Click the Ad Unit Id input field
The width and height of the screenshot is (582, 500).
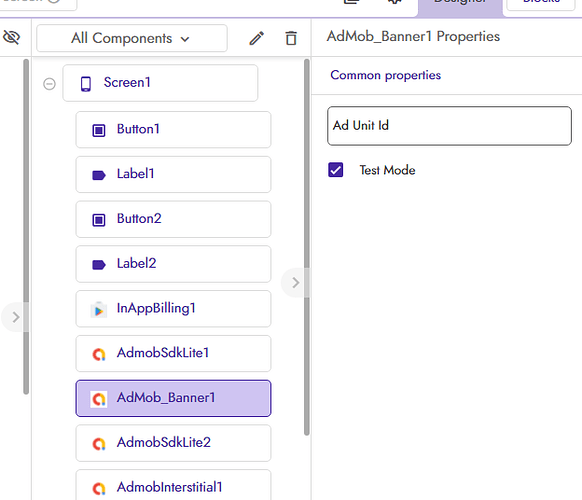449,126
